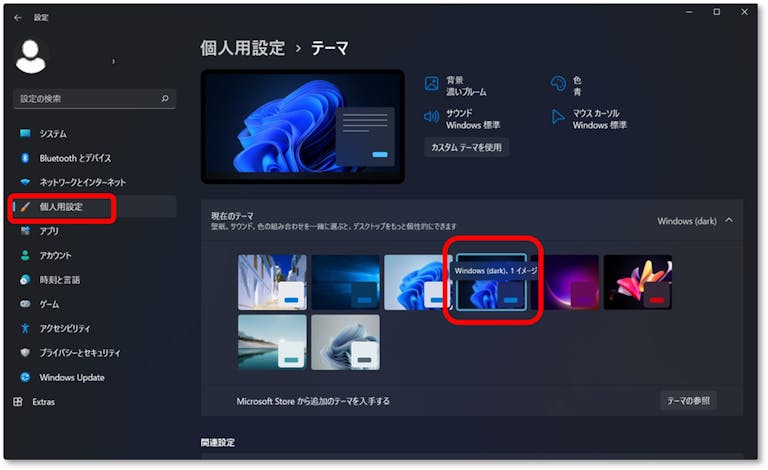Click the ゲーム controller icon

point(25,304)
